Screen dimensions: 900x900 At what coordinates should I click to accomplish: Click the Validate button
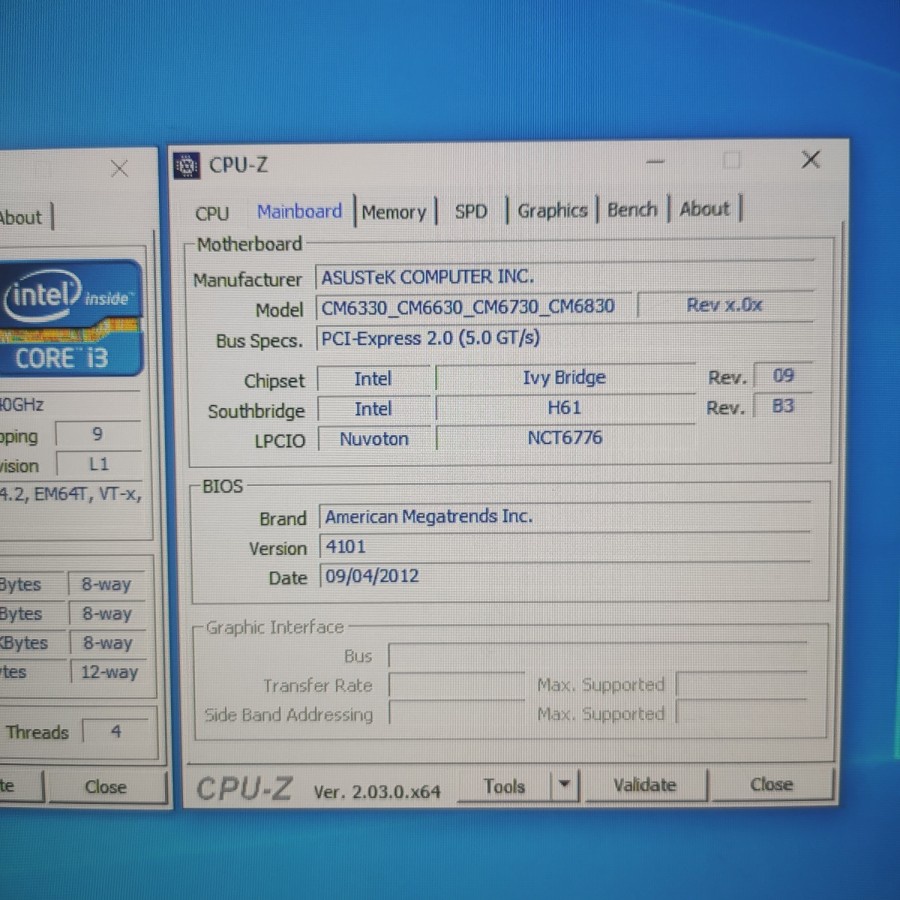click(645, 785)
